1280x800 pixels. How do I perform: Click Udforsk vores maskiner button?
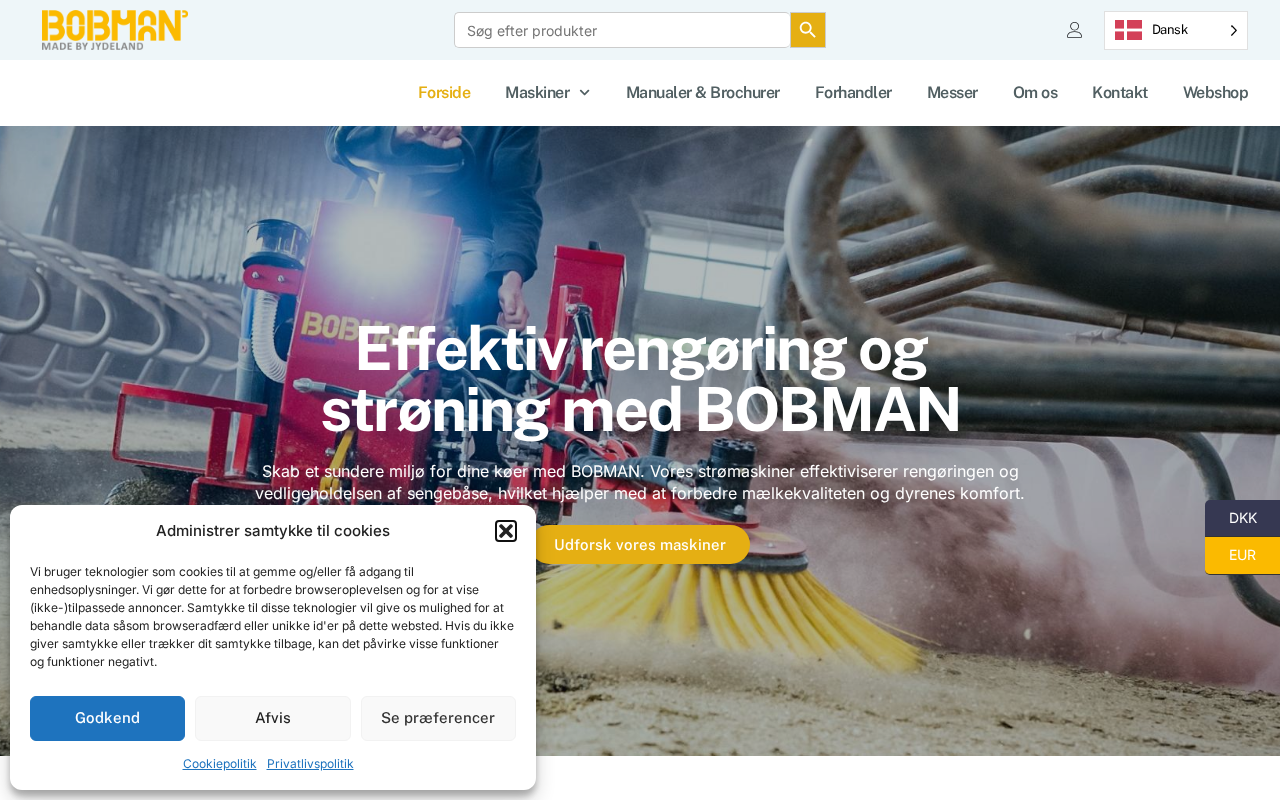click(640, 545)
